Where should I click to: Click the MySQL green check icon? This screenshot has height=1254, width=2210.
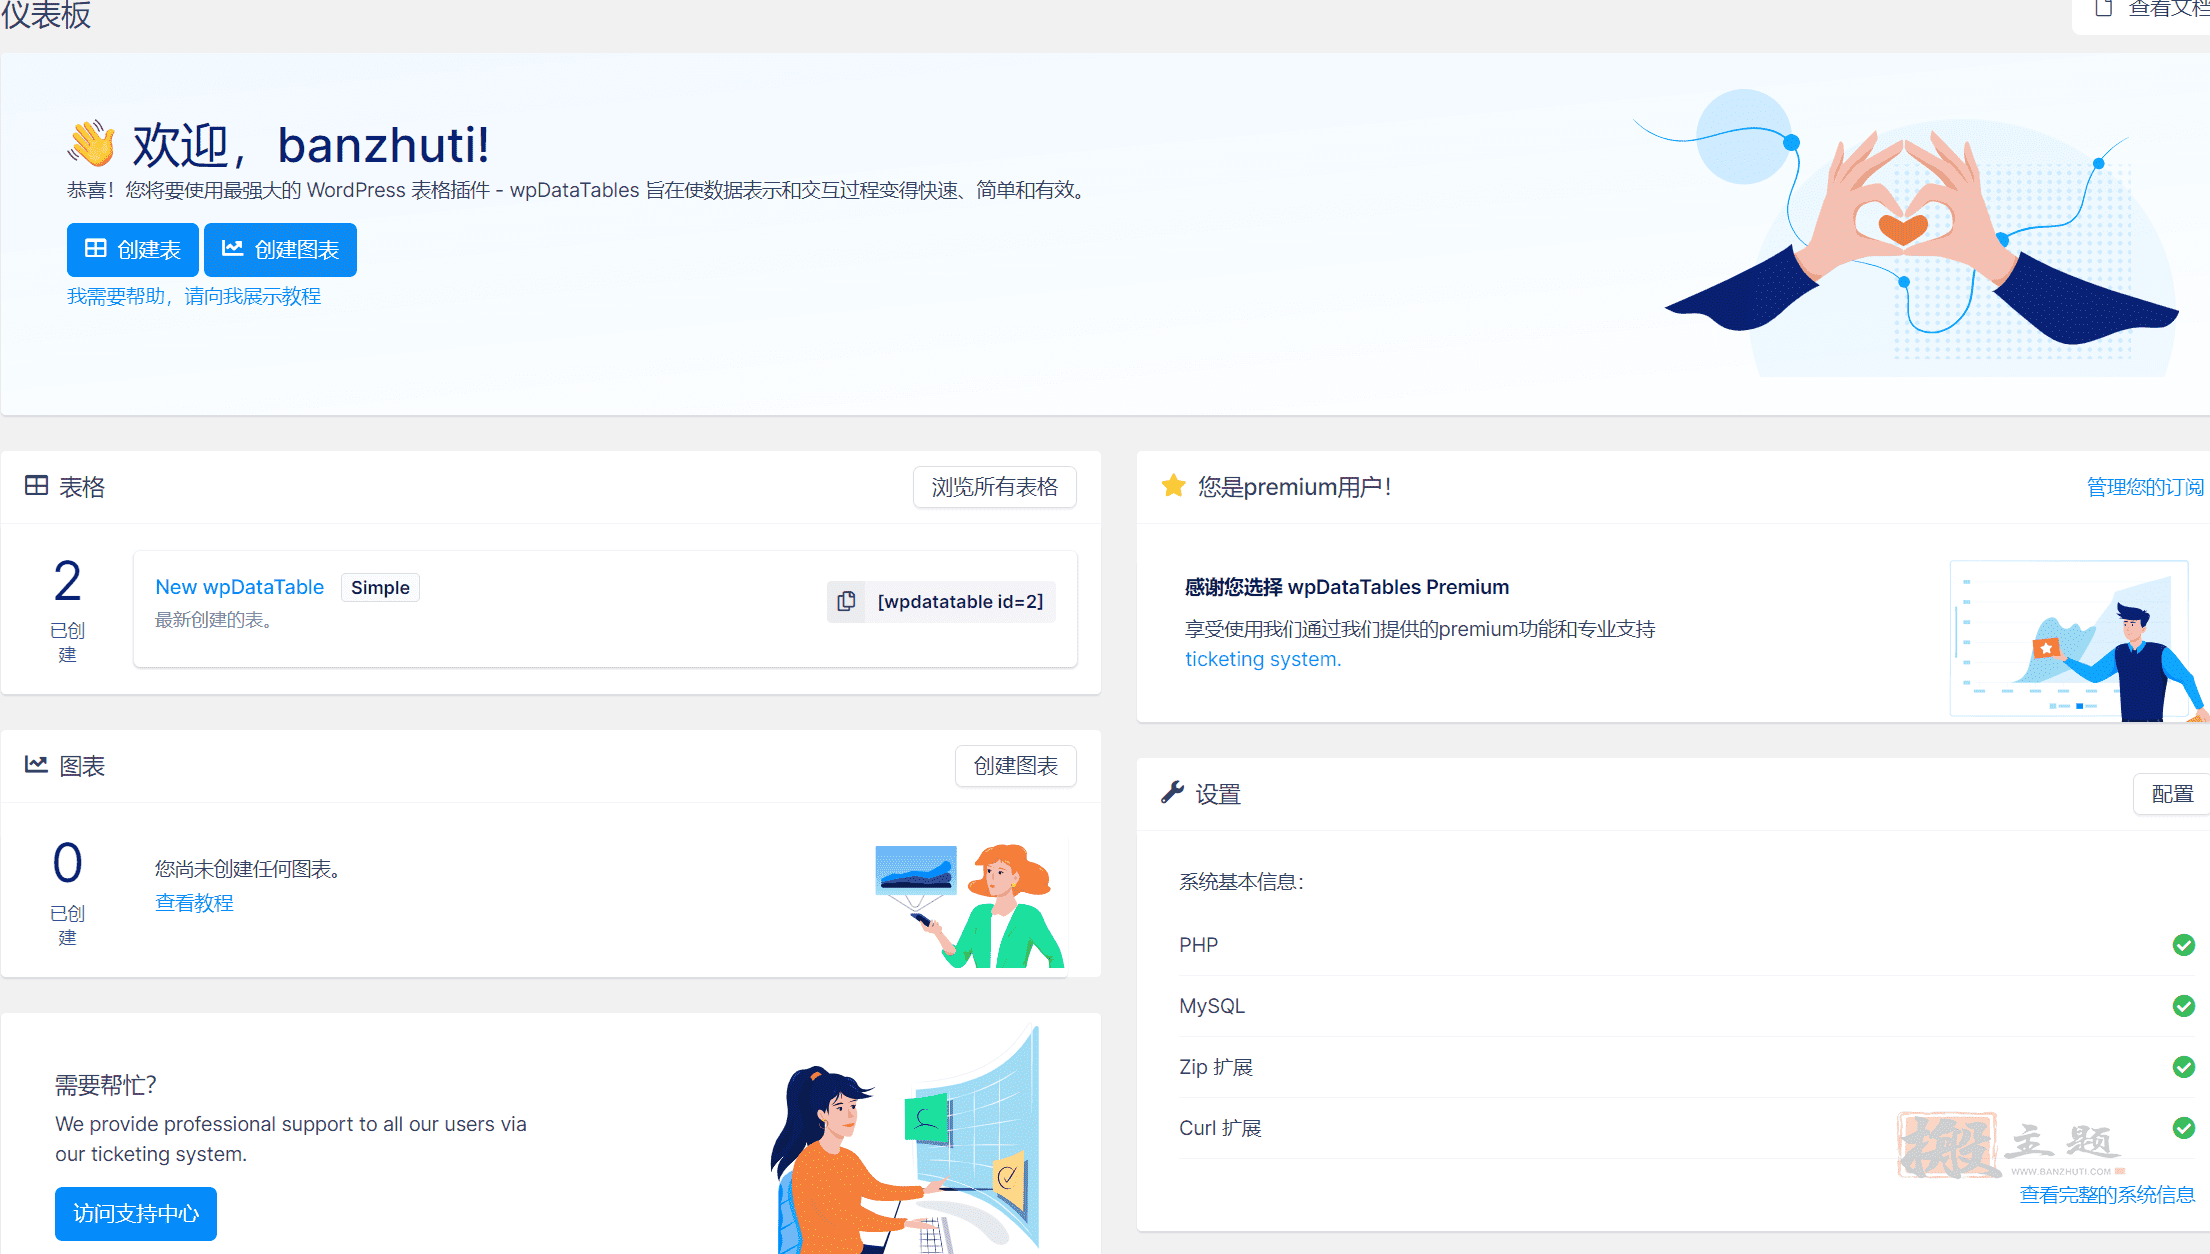[x=2184, y=1006]
